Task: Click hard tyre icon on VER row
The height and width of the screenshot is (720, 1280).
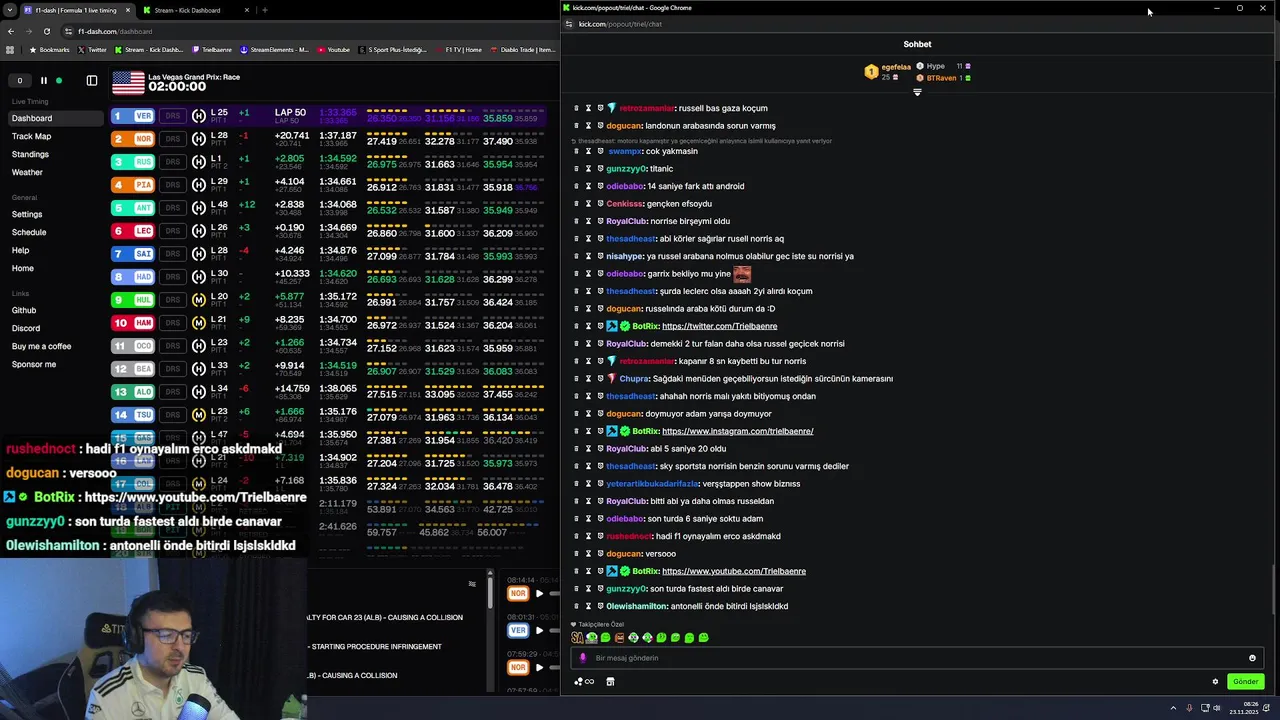Action: pyautogui.click(x=199, y=116)
